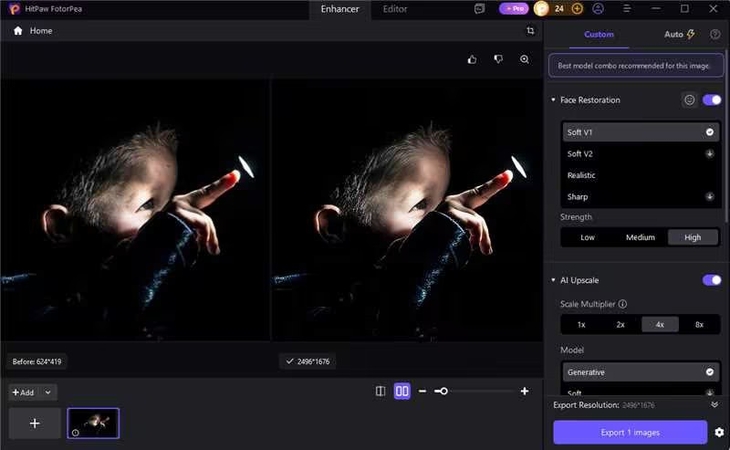Screen dimensions: 730x450
Task: Open the help question mark icon
Action: [715, 34]
